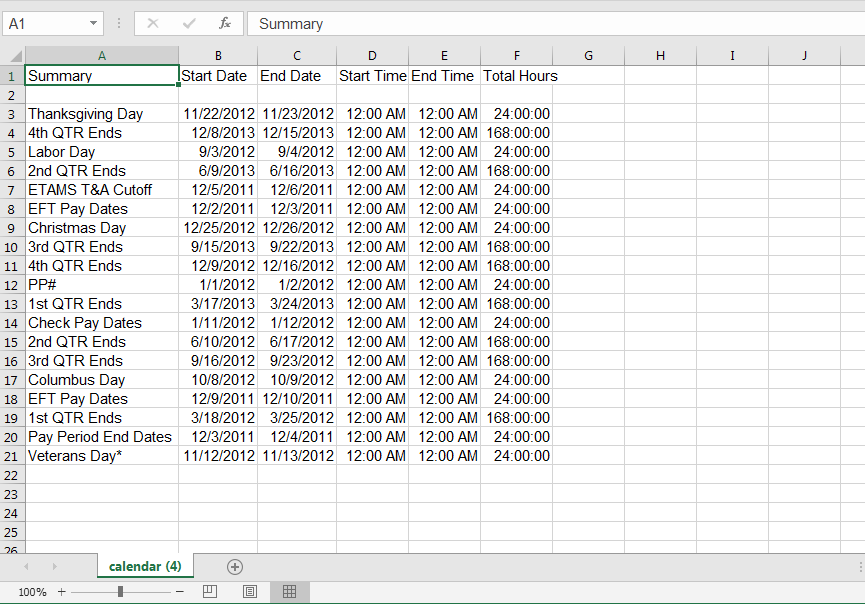Switch to Page Layout view
Image resolution: width=865 pixels, height=604 pixels.
click(x=249, y=591)
